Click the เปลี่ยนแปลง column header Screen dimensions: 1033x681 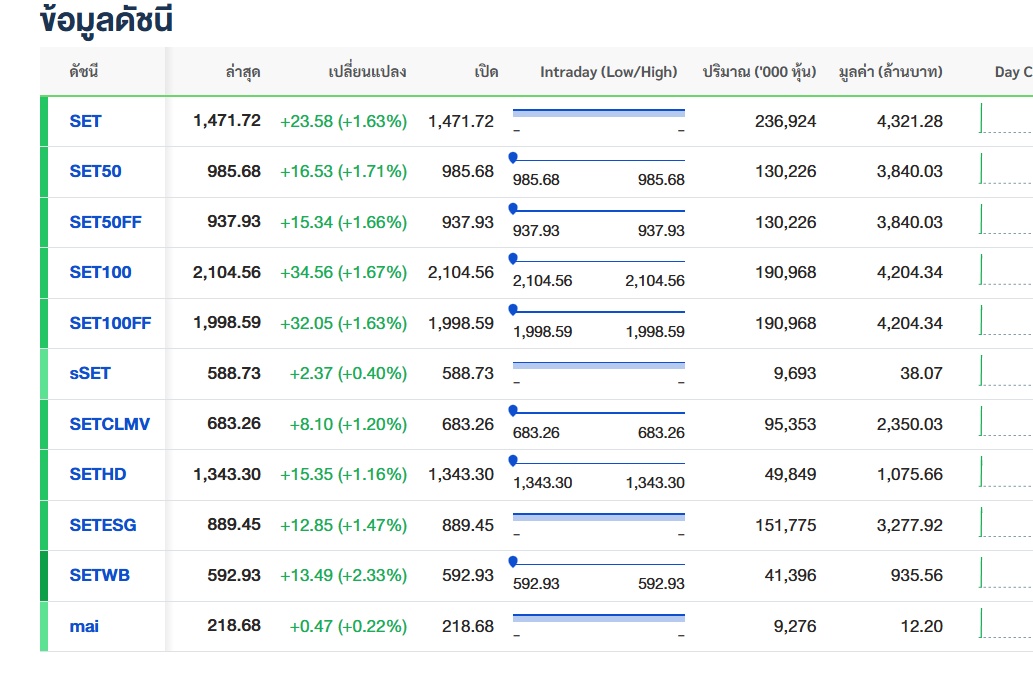point(367,72)
